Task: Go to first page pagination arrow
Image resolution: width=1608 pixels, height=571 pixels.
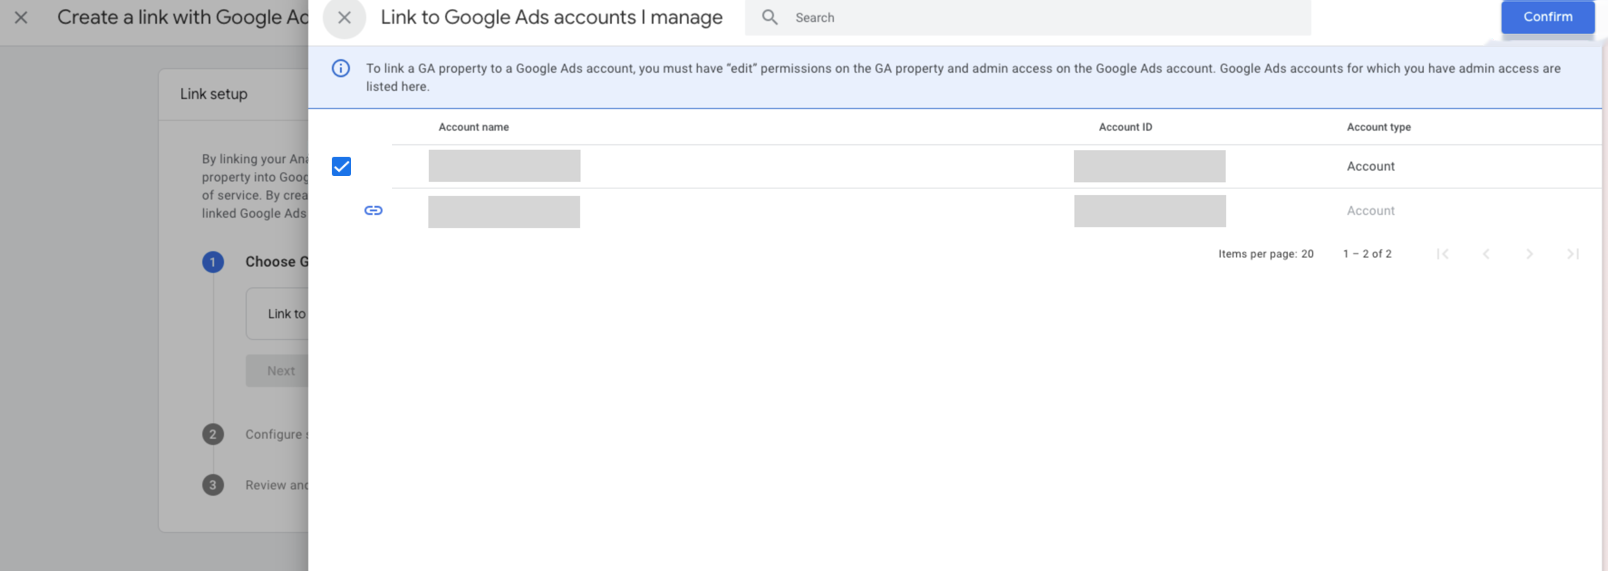Action: pyautogui.click(x=1443, y=254)
